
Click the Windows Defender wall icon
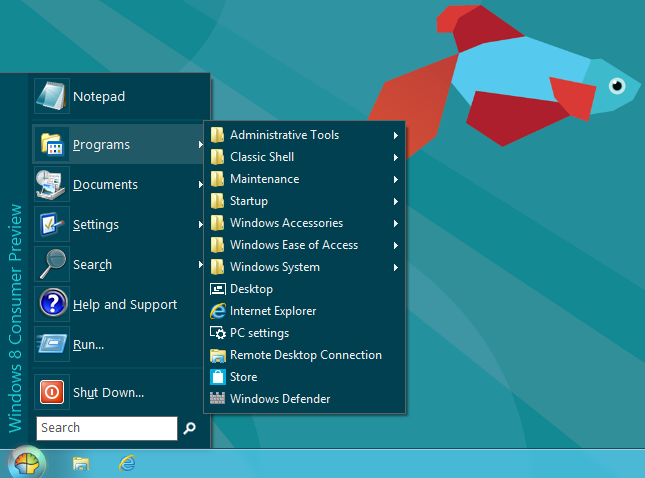[x=217, y=398]
